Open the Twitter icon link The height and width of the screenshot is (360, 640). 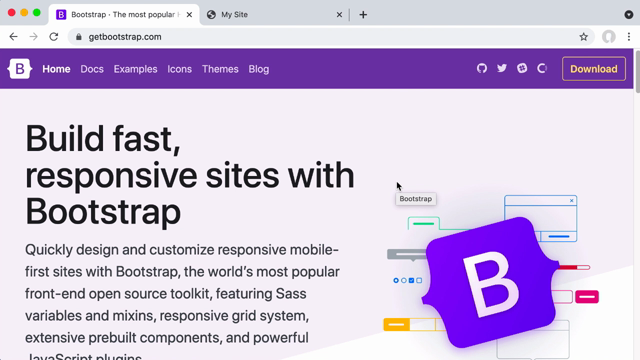(502, 68)
